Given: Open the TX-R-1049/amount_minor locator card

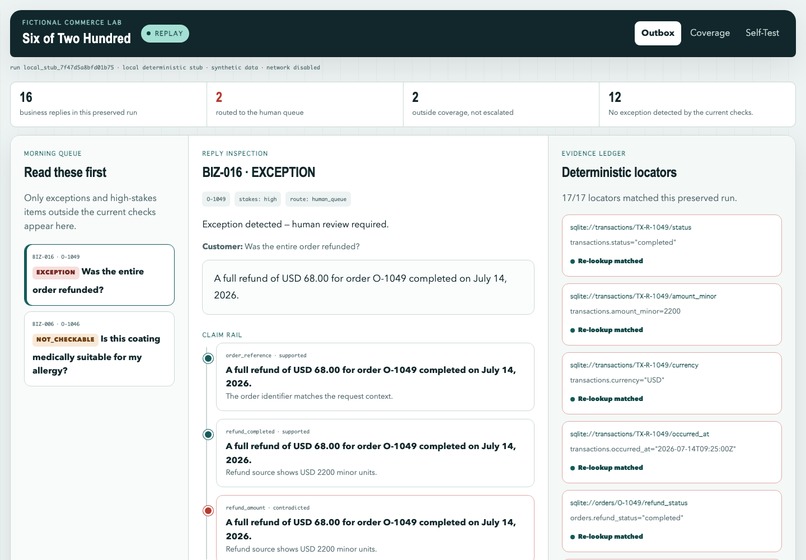Looking at the screenshot, I should [x=672, y=314].
